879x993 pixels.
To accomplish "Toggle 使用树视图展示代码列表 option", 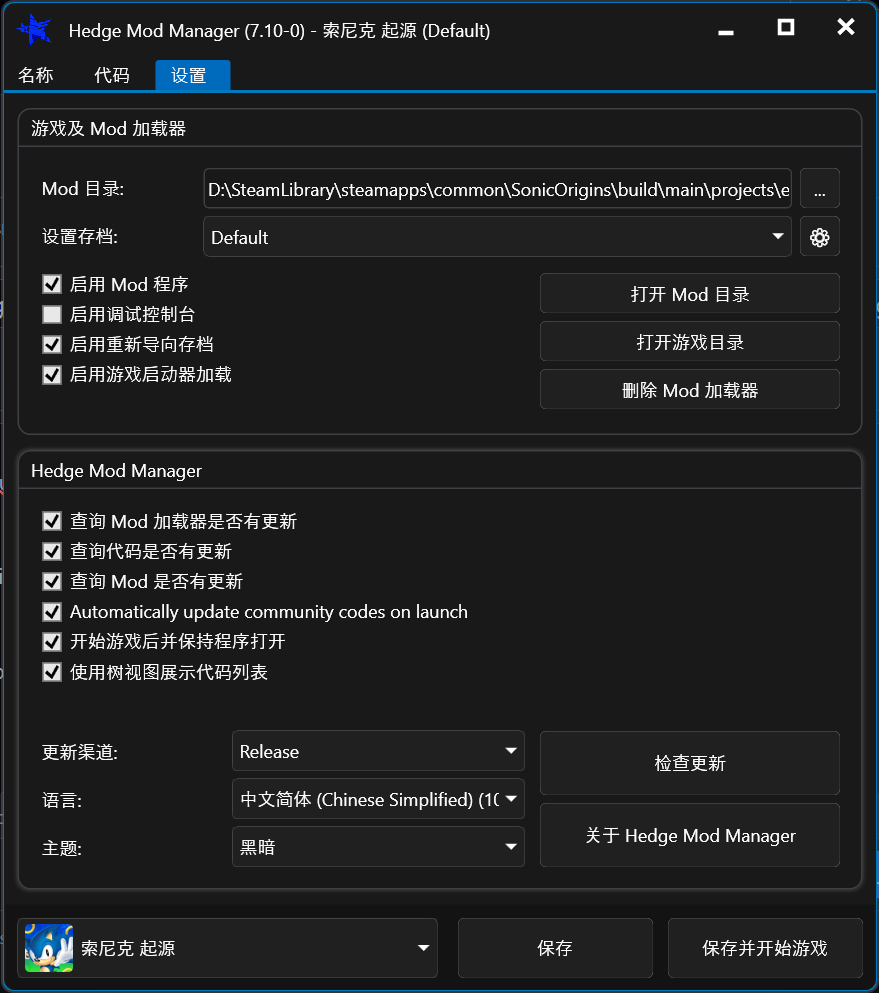I will coord(51,672).
